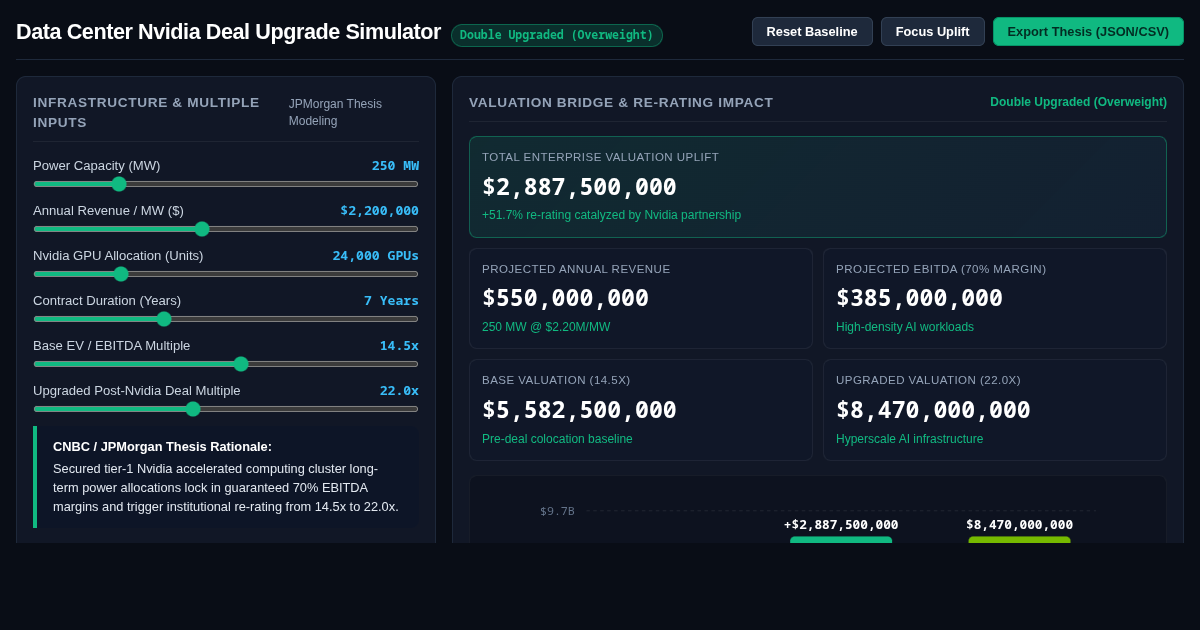
Task: Adjust the Base EV / EBITDA Multiple slider
Action: (x=226, y=364)
